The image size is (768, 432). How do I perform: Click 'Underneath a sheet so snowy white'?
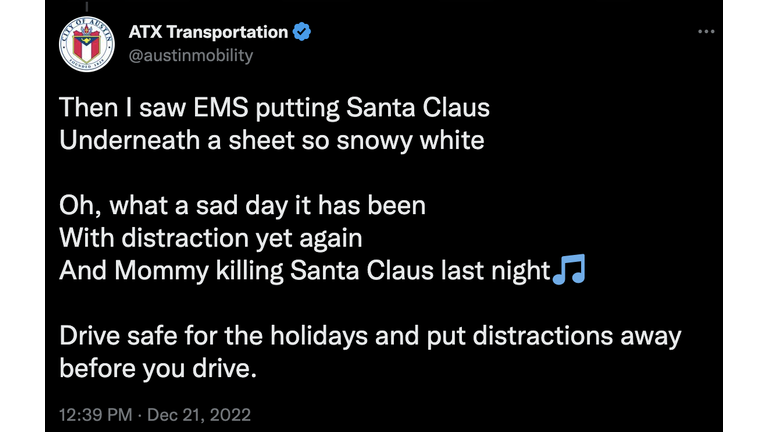click(x=272, y=141)
